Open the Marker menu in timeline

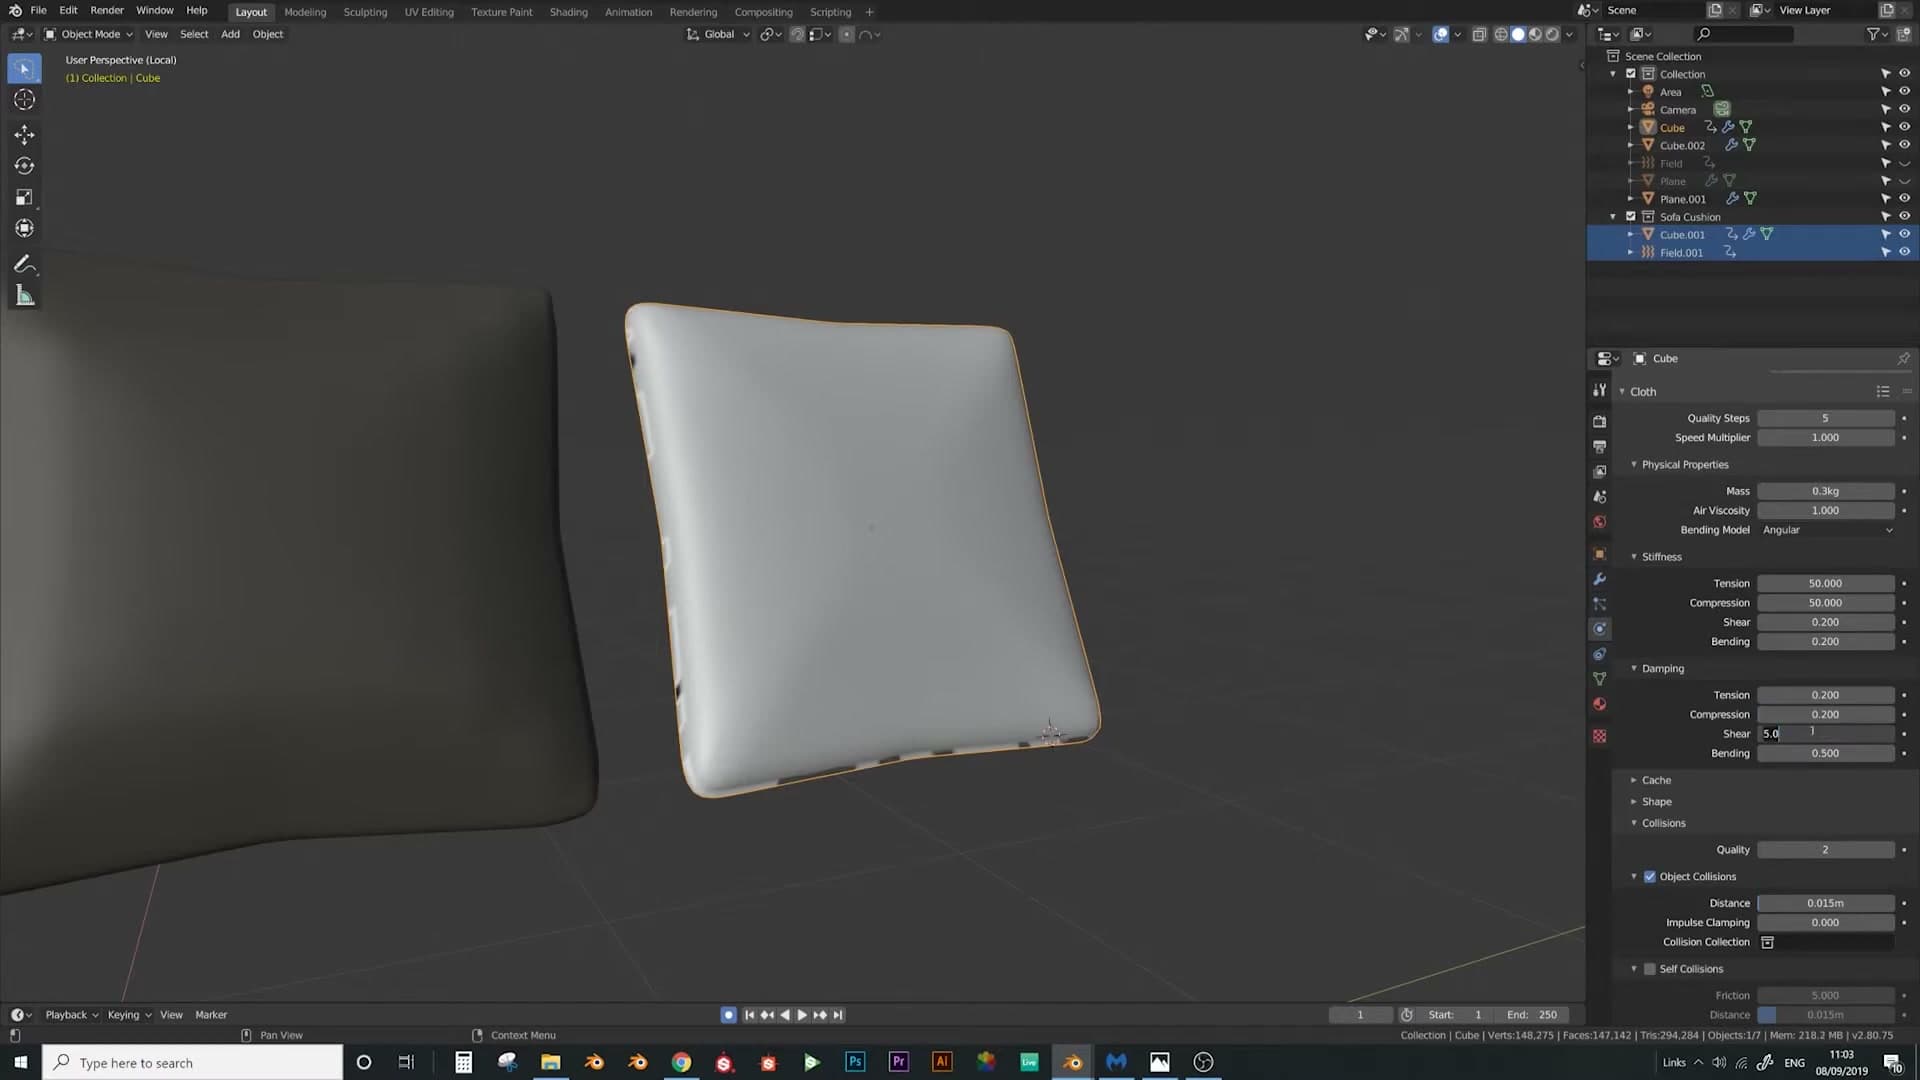coord(211,1015)
